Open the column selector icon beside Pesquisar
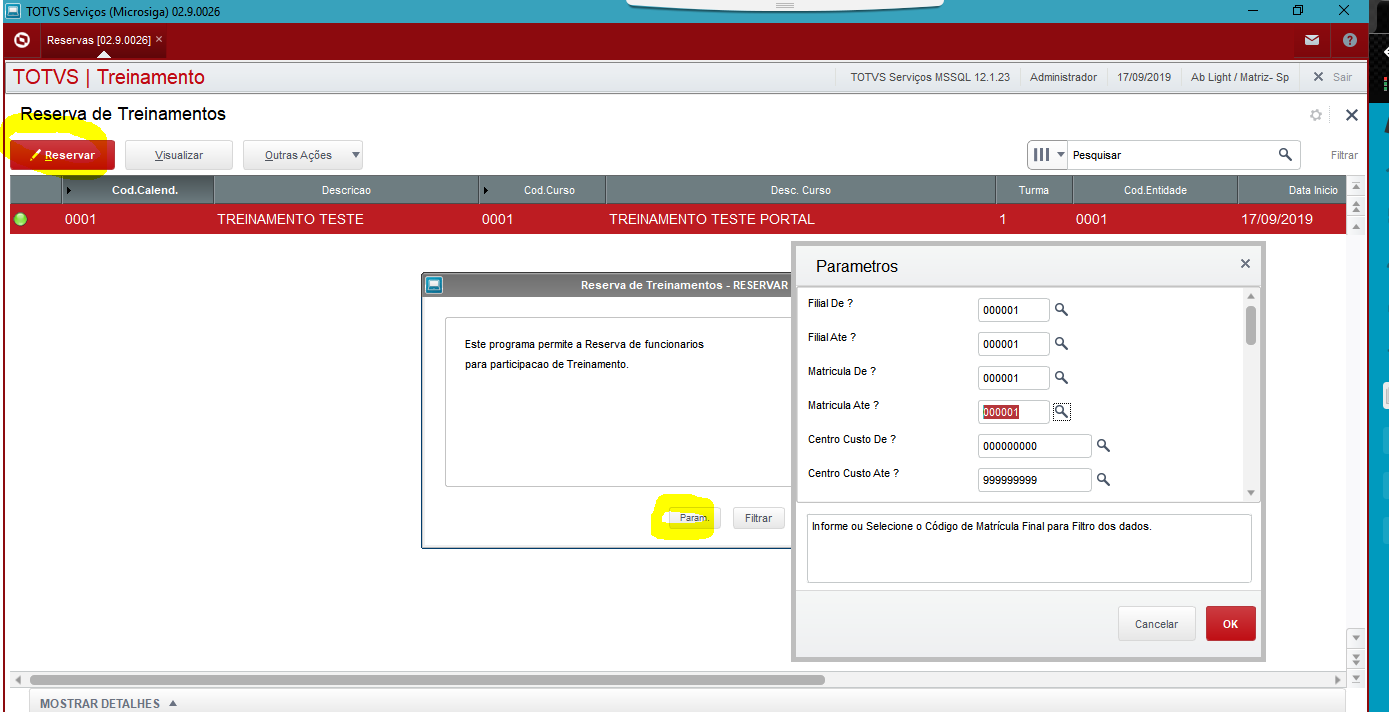This screenshot has width=1389, height=712. point(1047,155)
